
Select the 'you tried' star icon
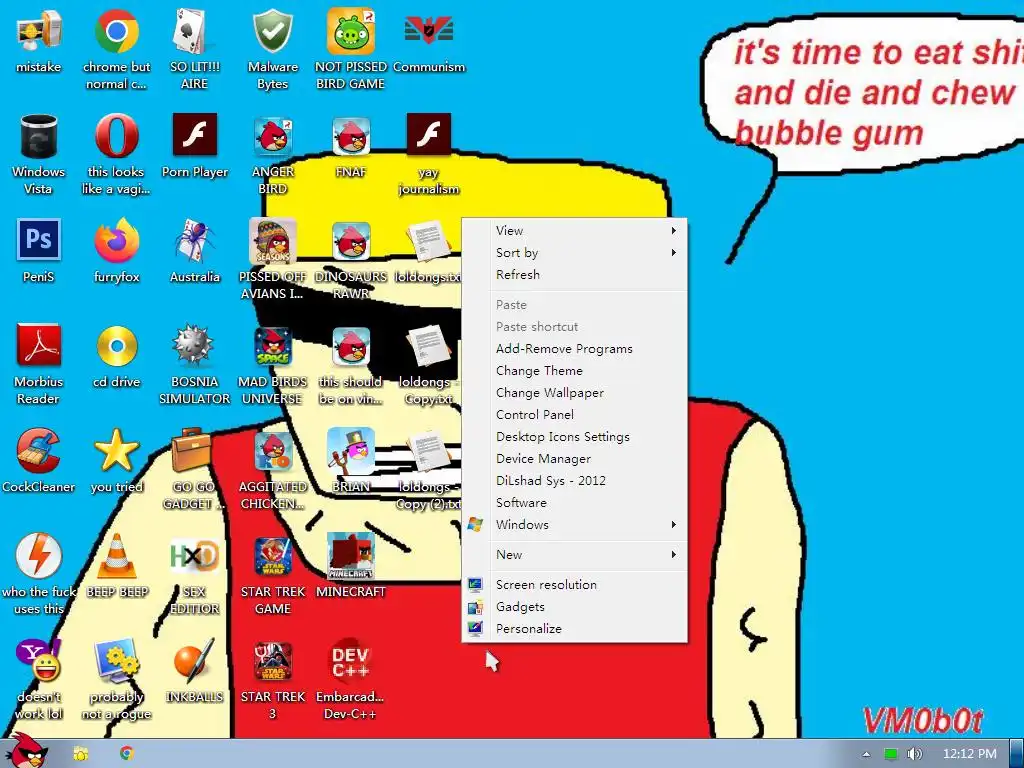(116, 460)
